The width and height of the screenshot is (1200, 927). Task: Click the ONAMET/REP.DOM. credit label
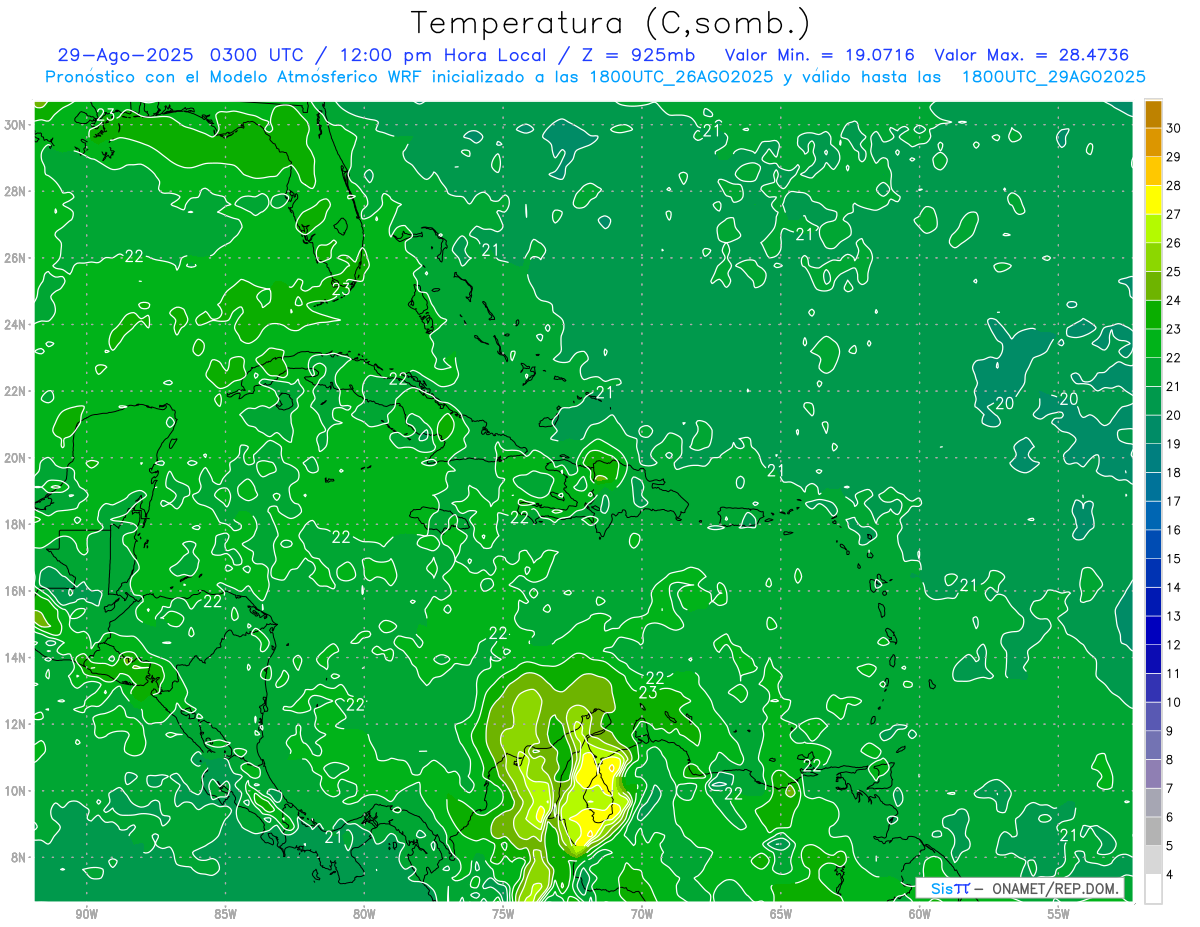[1055, 889]
